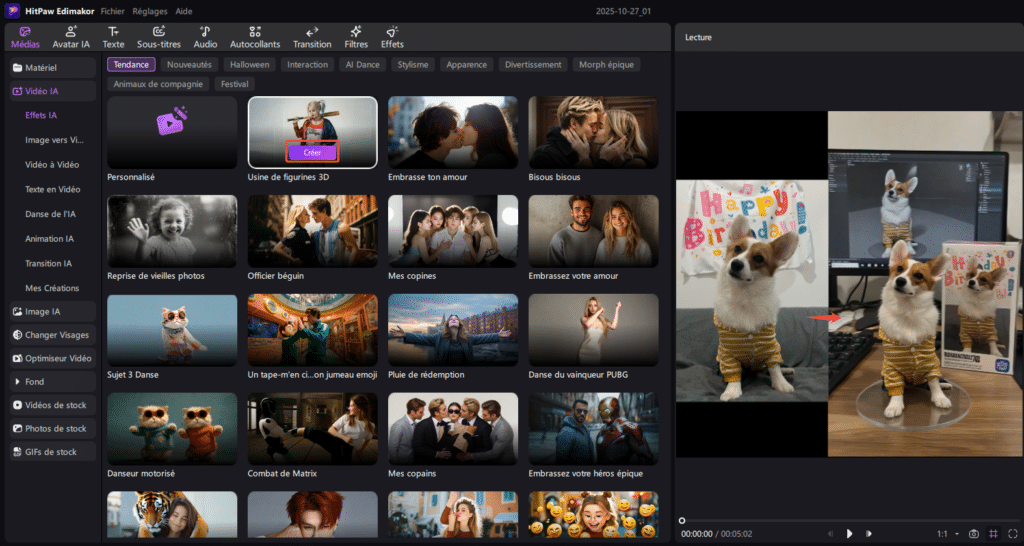Choose the Pluie de rédemption template thumbnail

(x=452, y=328)
